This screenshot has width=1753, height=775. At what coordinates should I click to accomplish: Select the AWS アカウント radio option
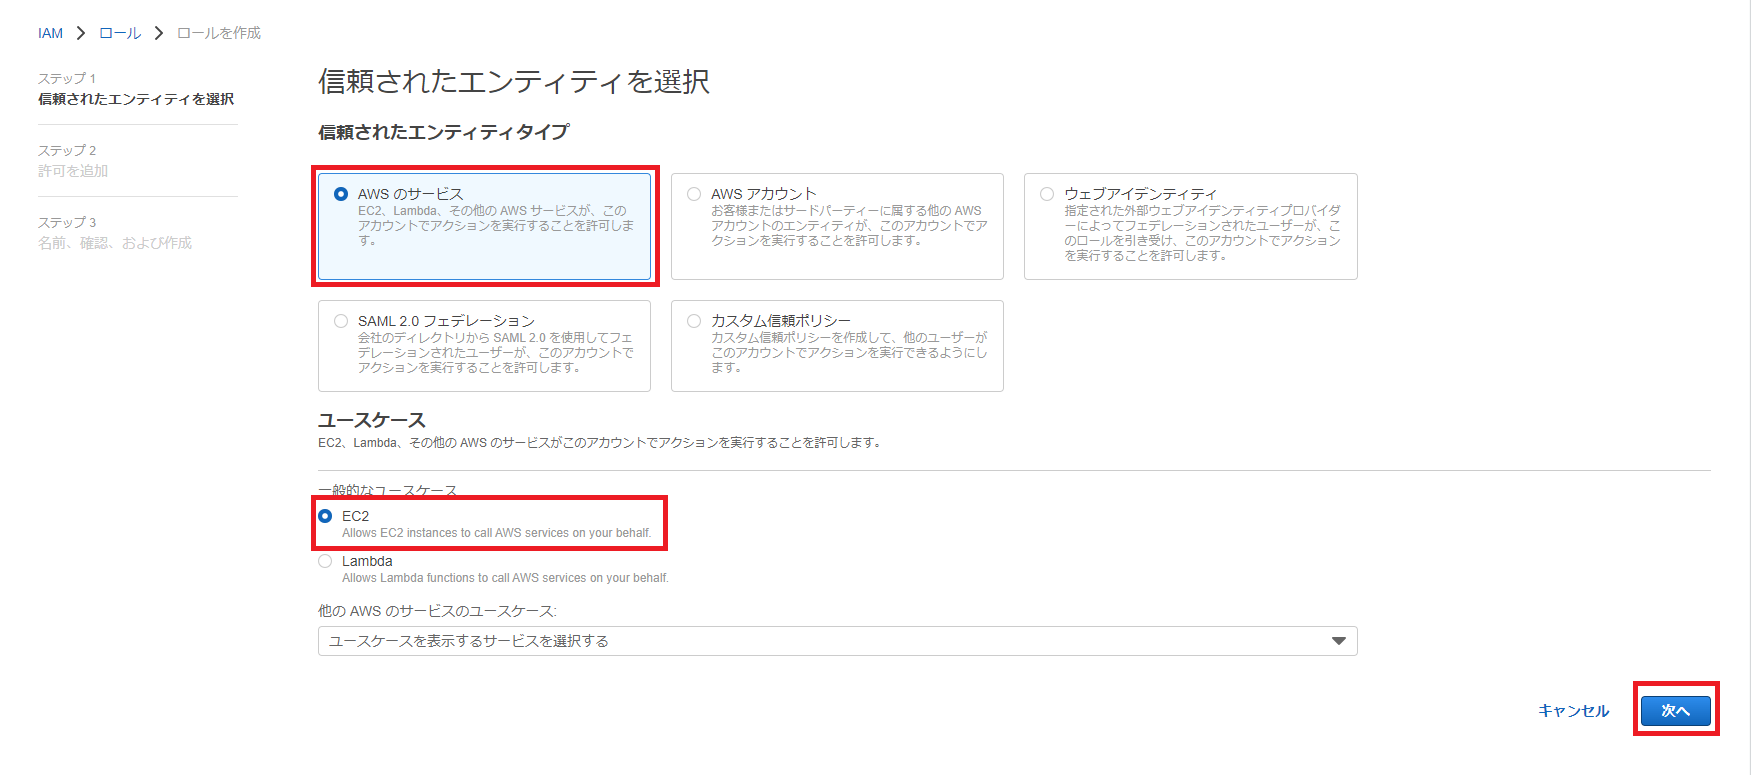click(x=694, y=194)
